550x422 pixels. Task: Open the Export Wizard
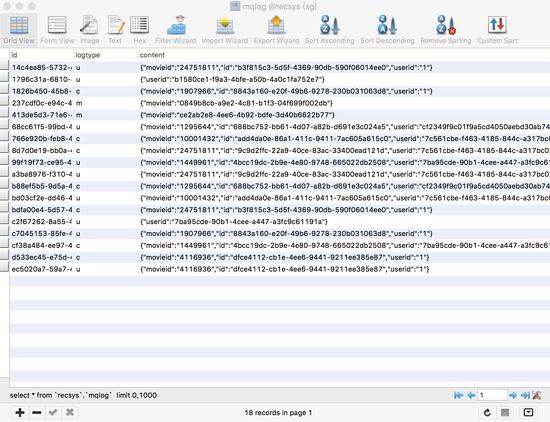pyautogui.click(x=276, y=30)
